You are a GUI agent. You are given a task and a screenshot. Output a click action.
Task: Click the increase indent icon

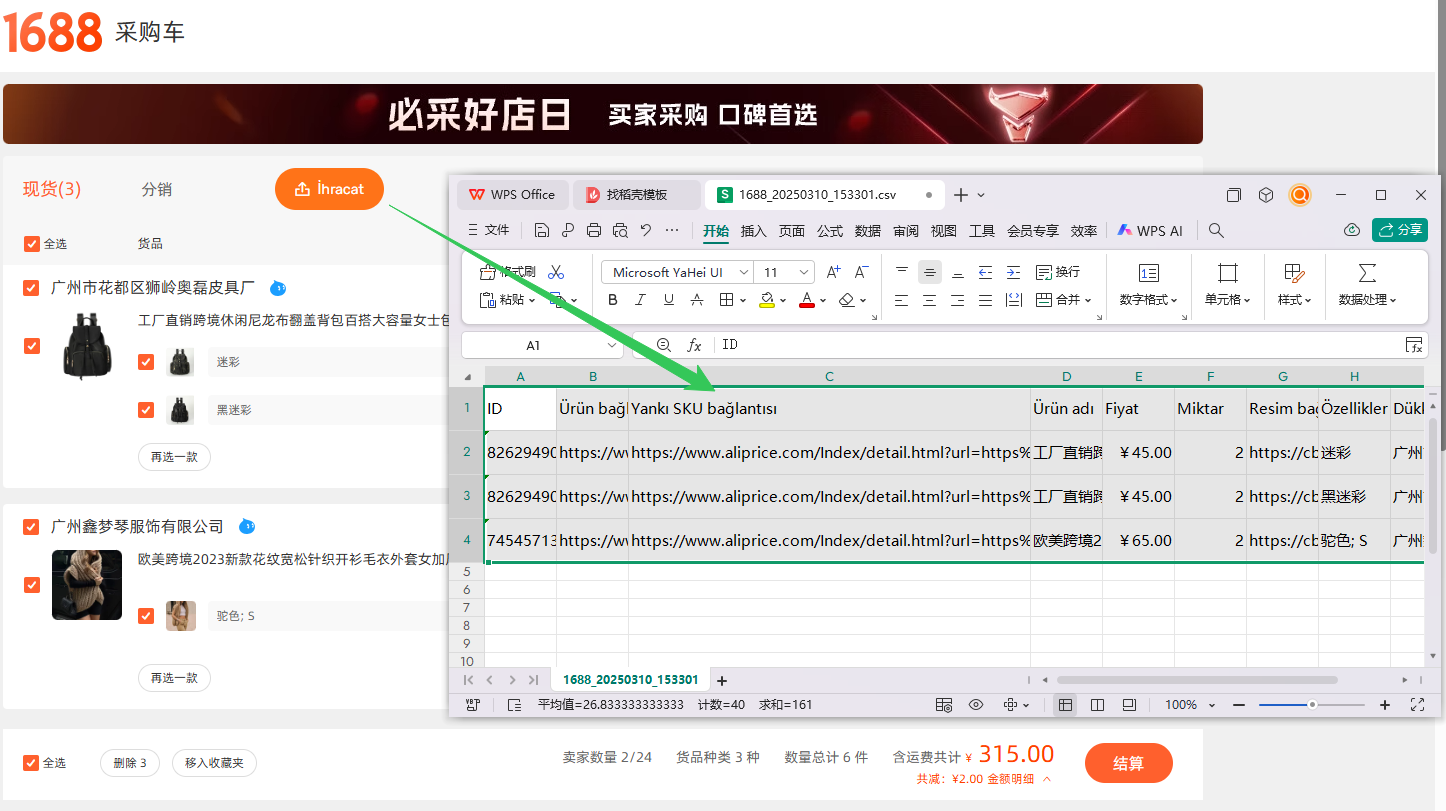[1013, 272]
